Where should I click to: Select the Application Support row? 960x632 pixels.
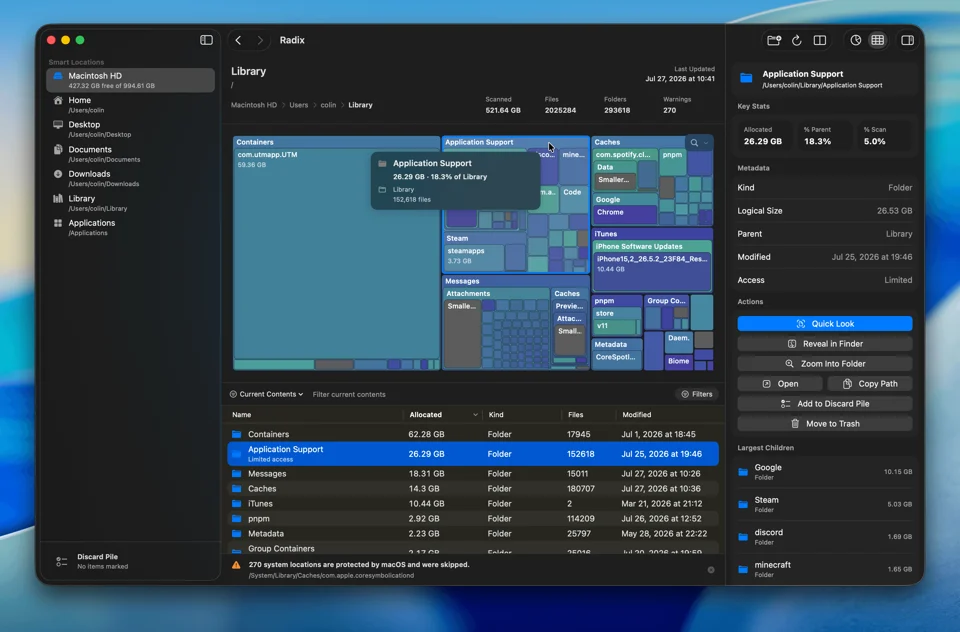pyautogui.click(x=473, y=454)
